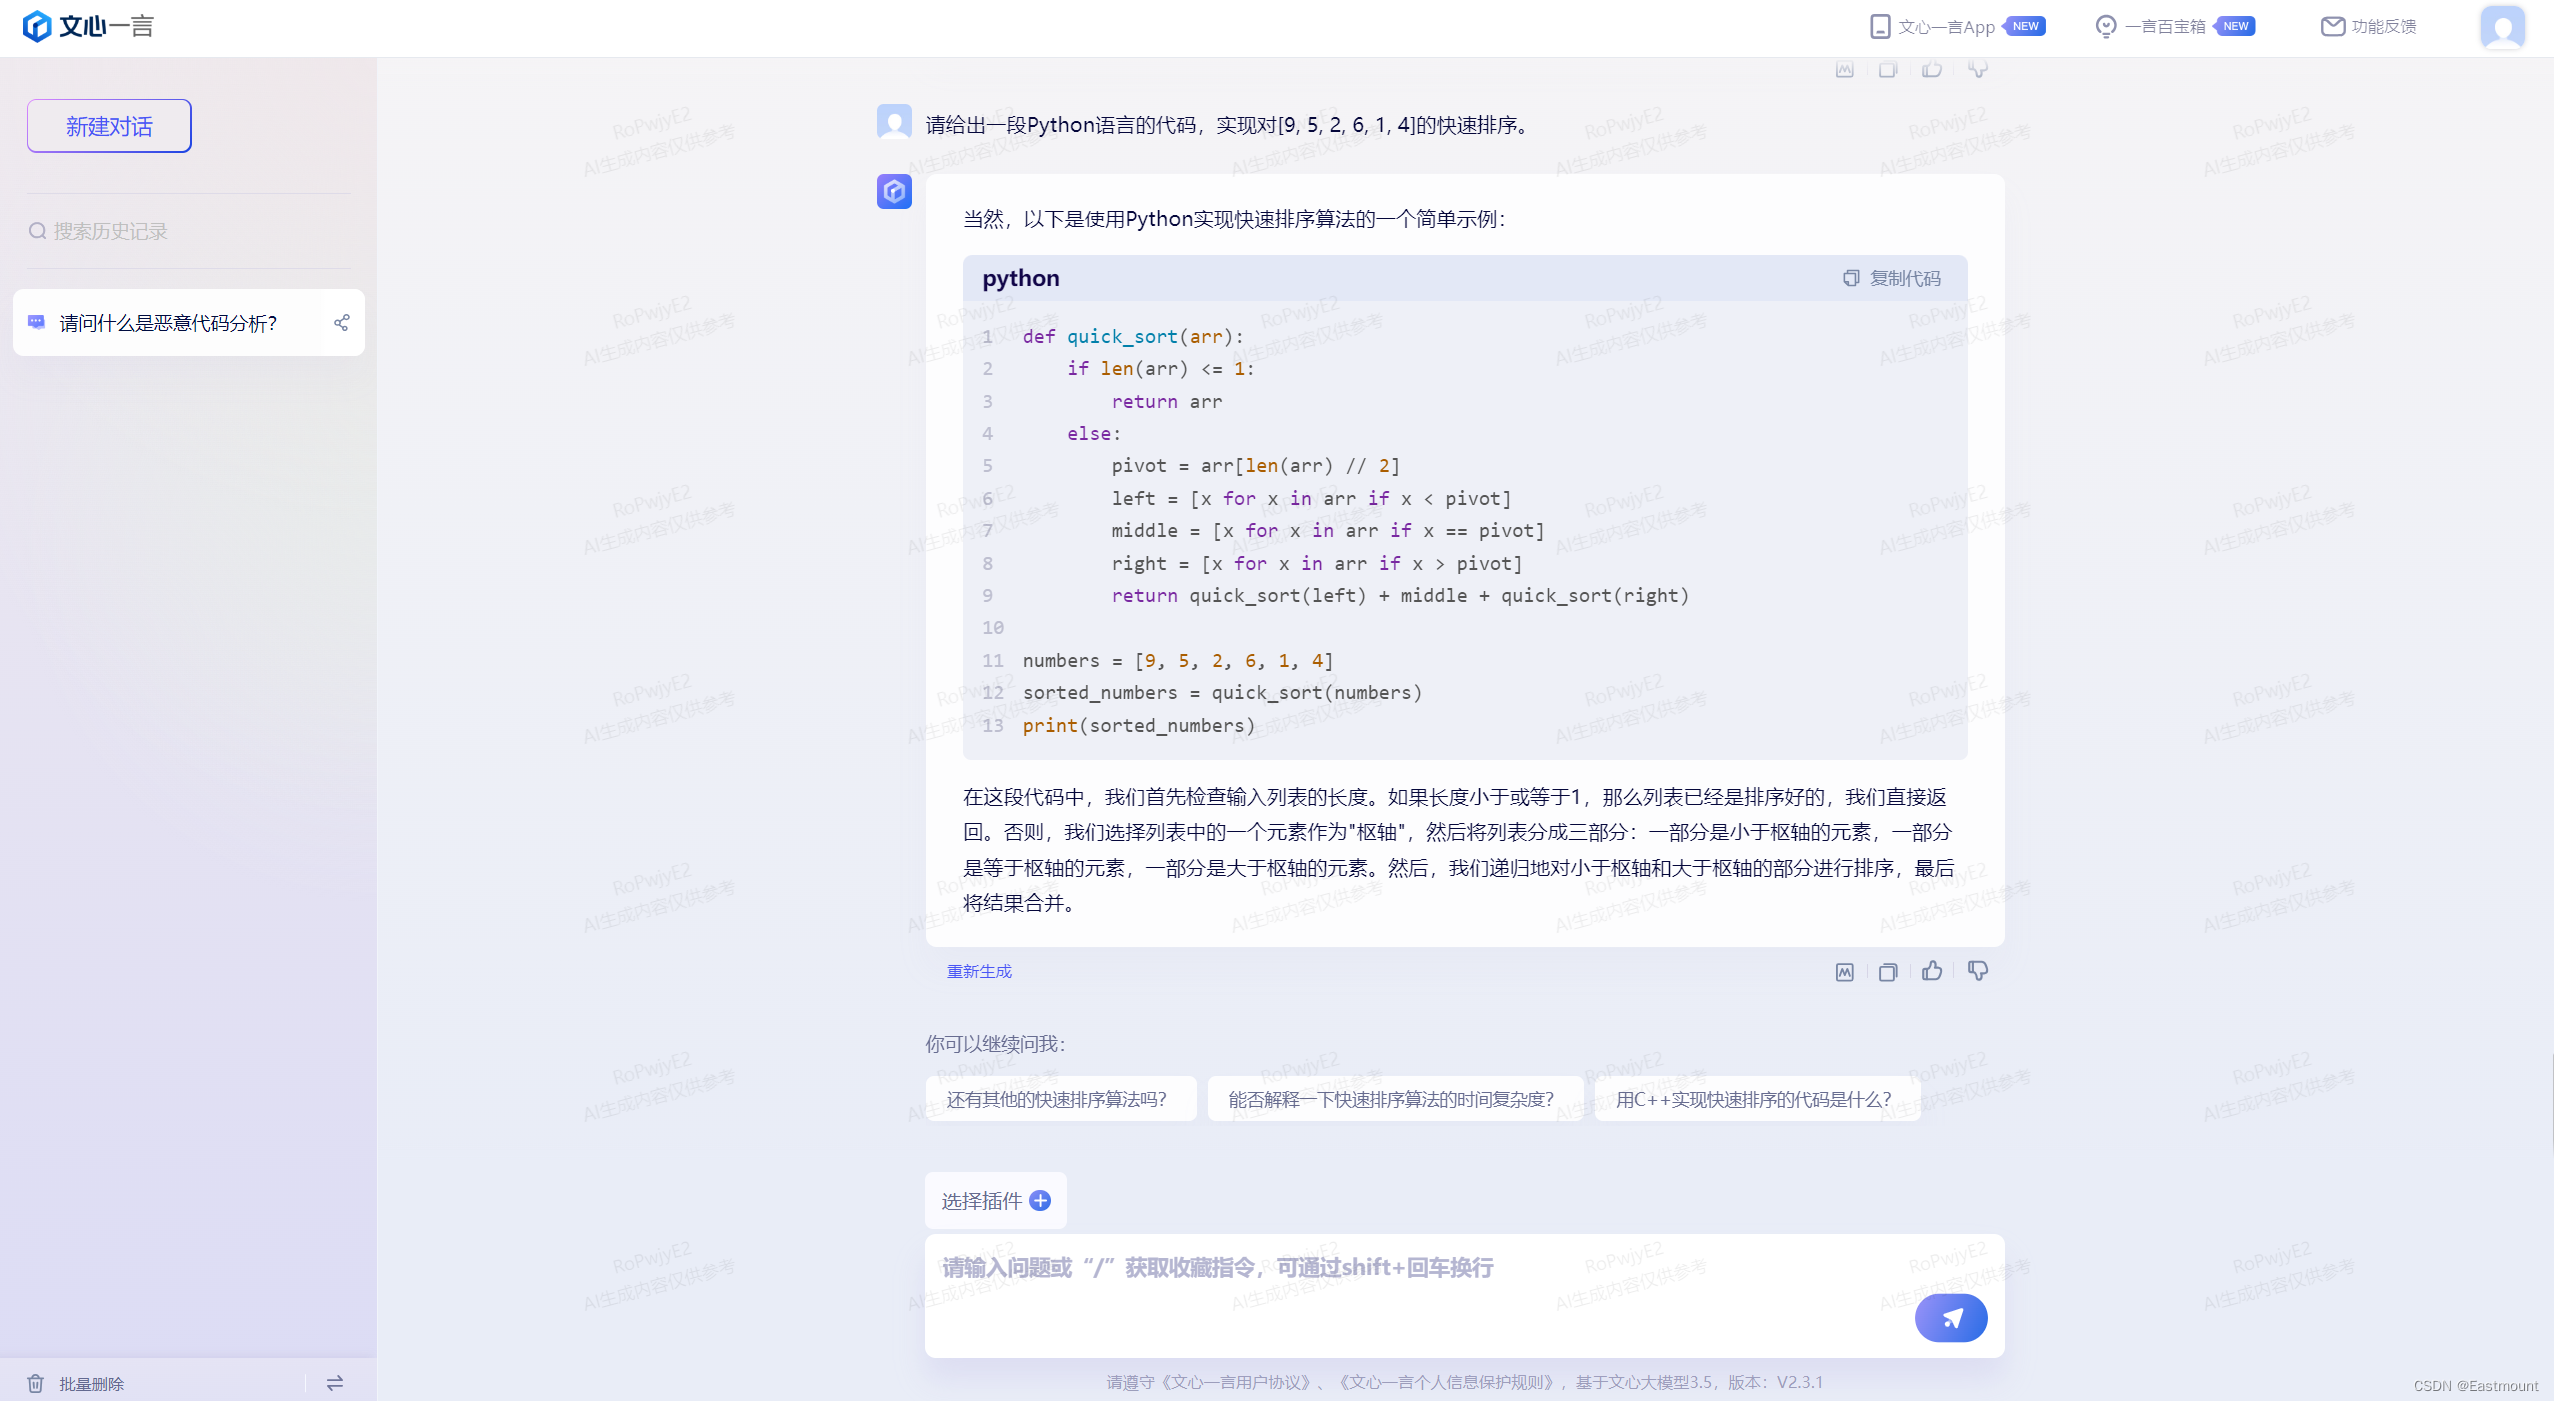Click the thumbs-up icon under the answer
The width and height of the screenshot is (2554, 1401).
(x=1932, y=971)
